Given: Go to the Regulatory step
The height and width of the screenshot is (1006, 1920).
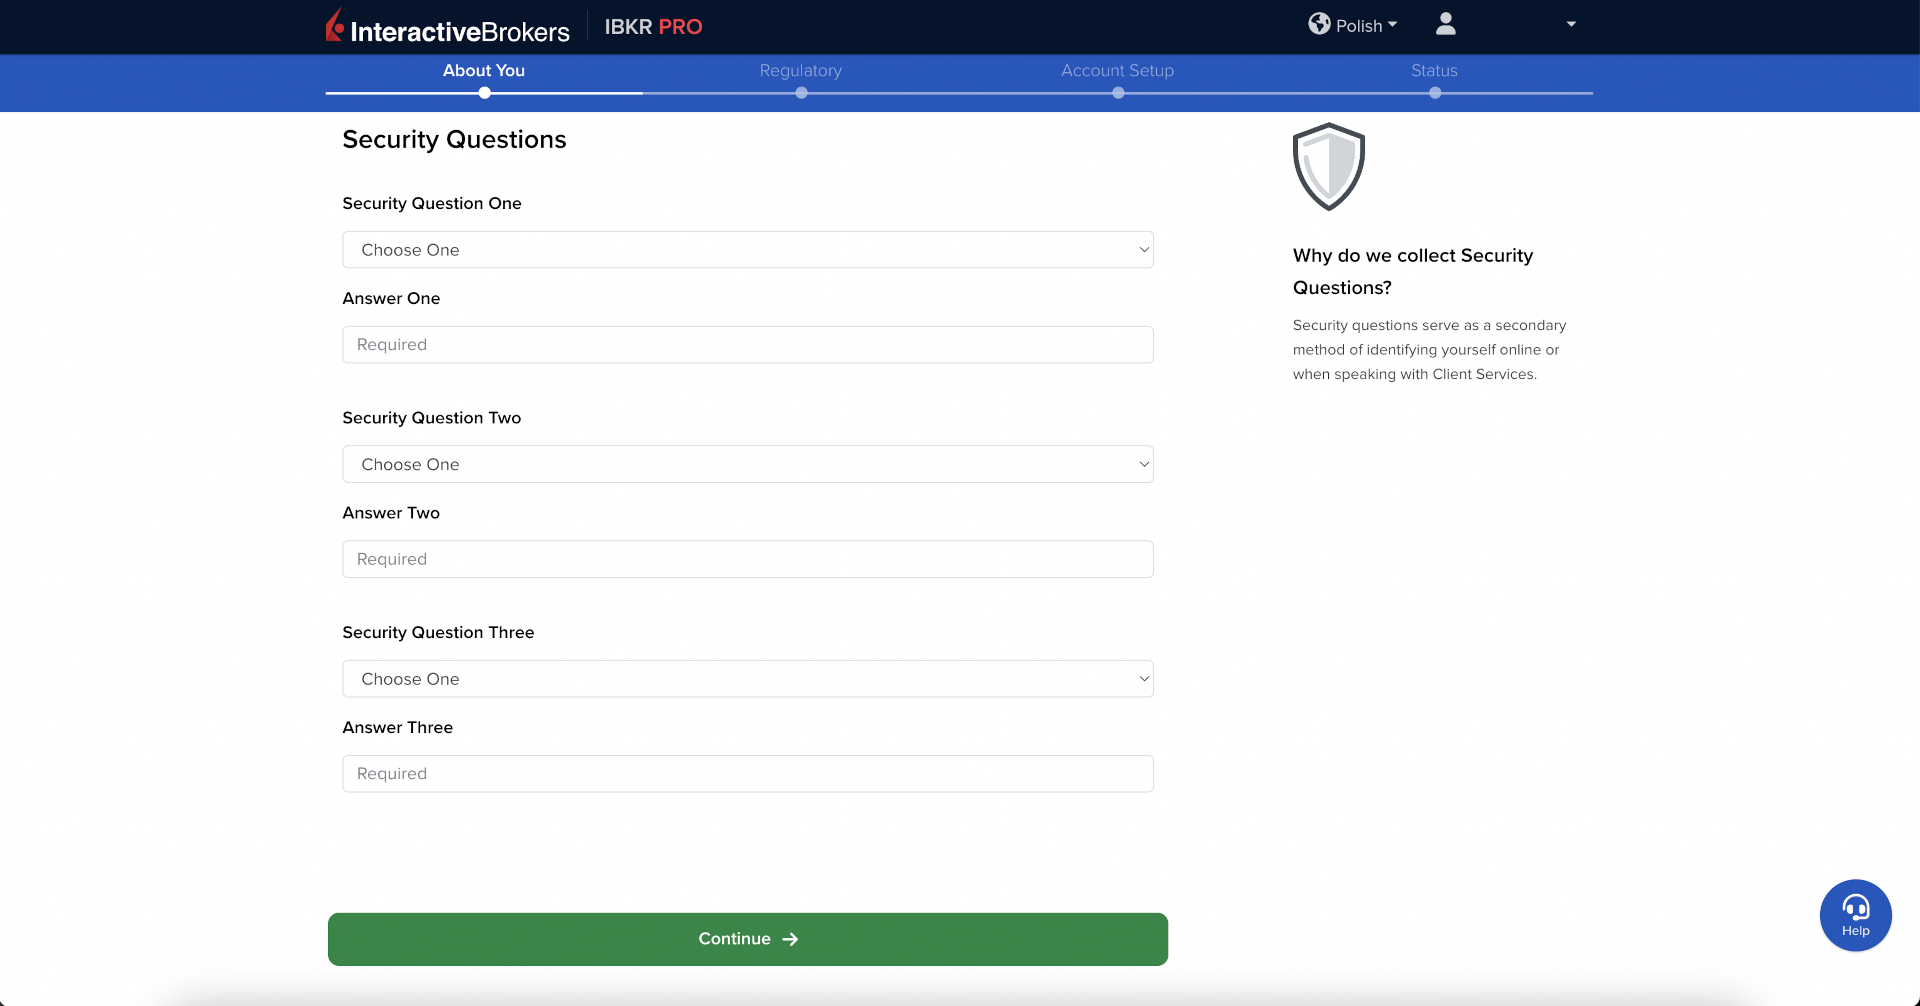Looking at the screenshot, I should 800,71.
